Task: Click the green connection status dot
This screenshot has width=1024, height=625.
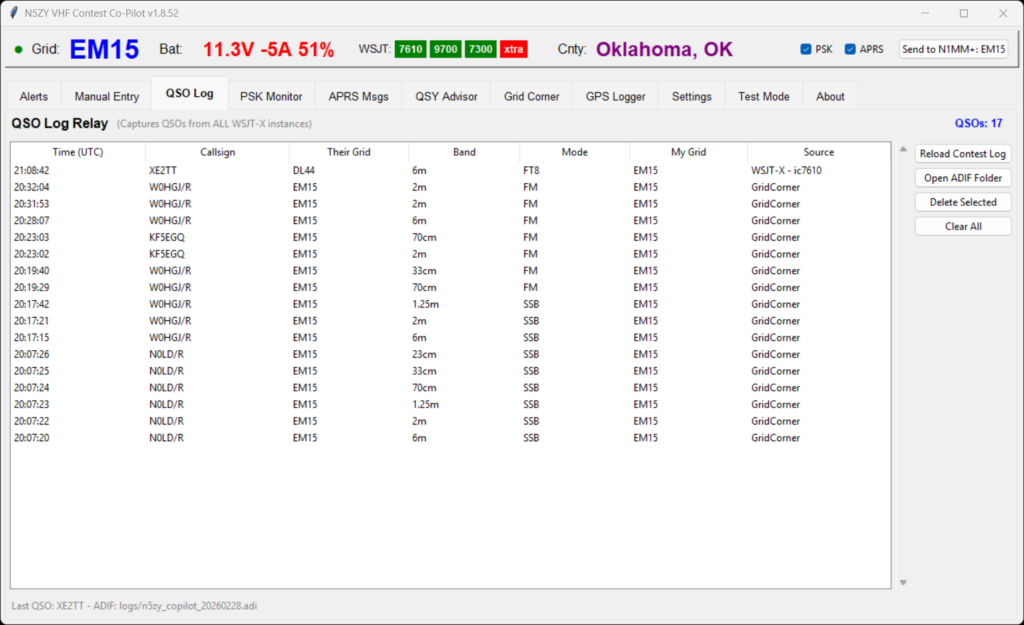Action: [18, 49]
